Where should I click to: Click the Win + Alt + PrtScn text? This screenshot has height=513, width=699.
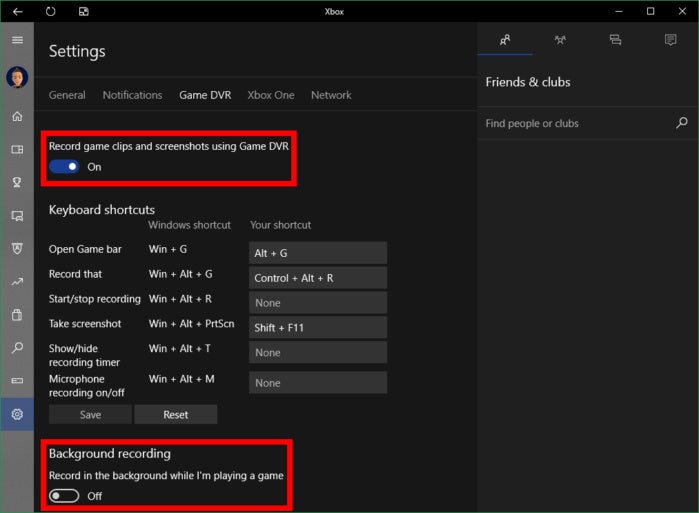191,324
